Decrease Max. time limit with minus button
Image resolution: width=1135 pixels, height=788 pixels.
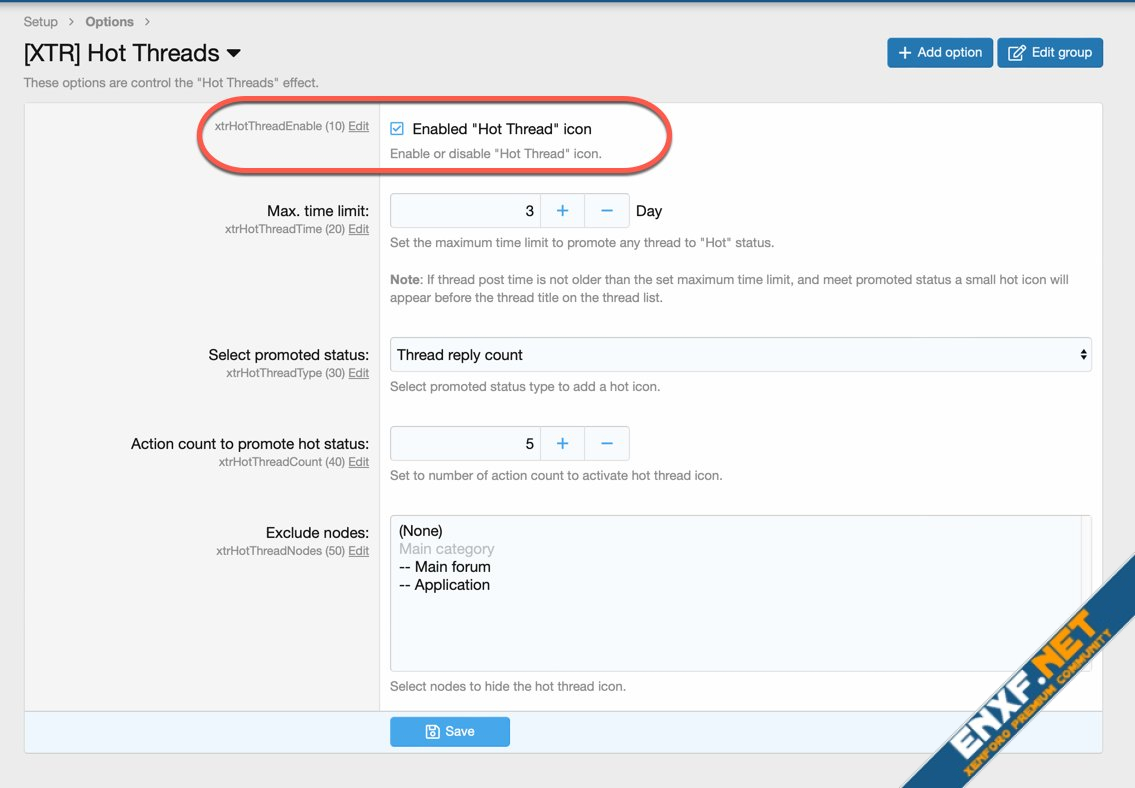606,211
